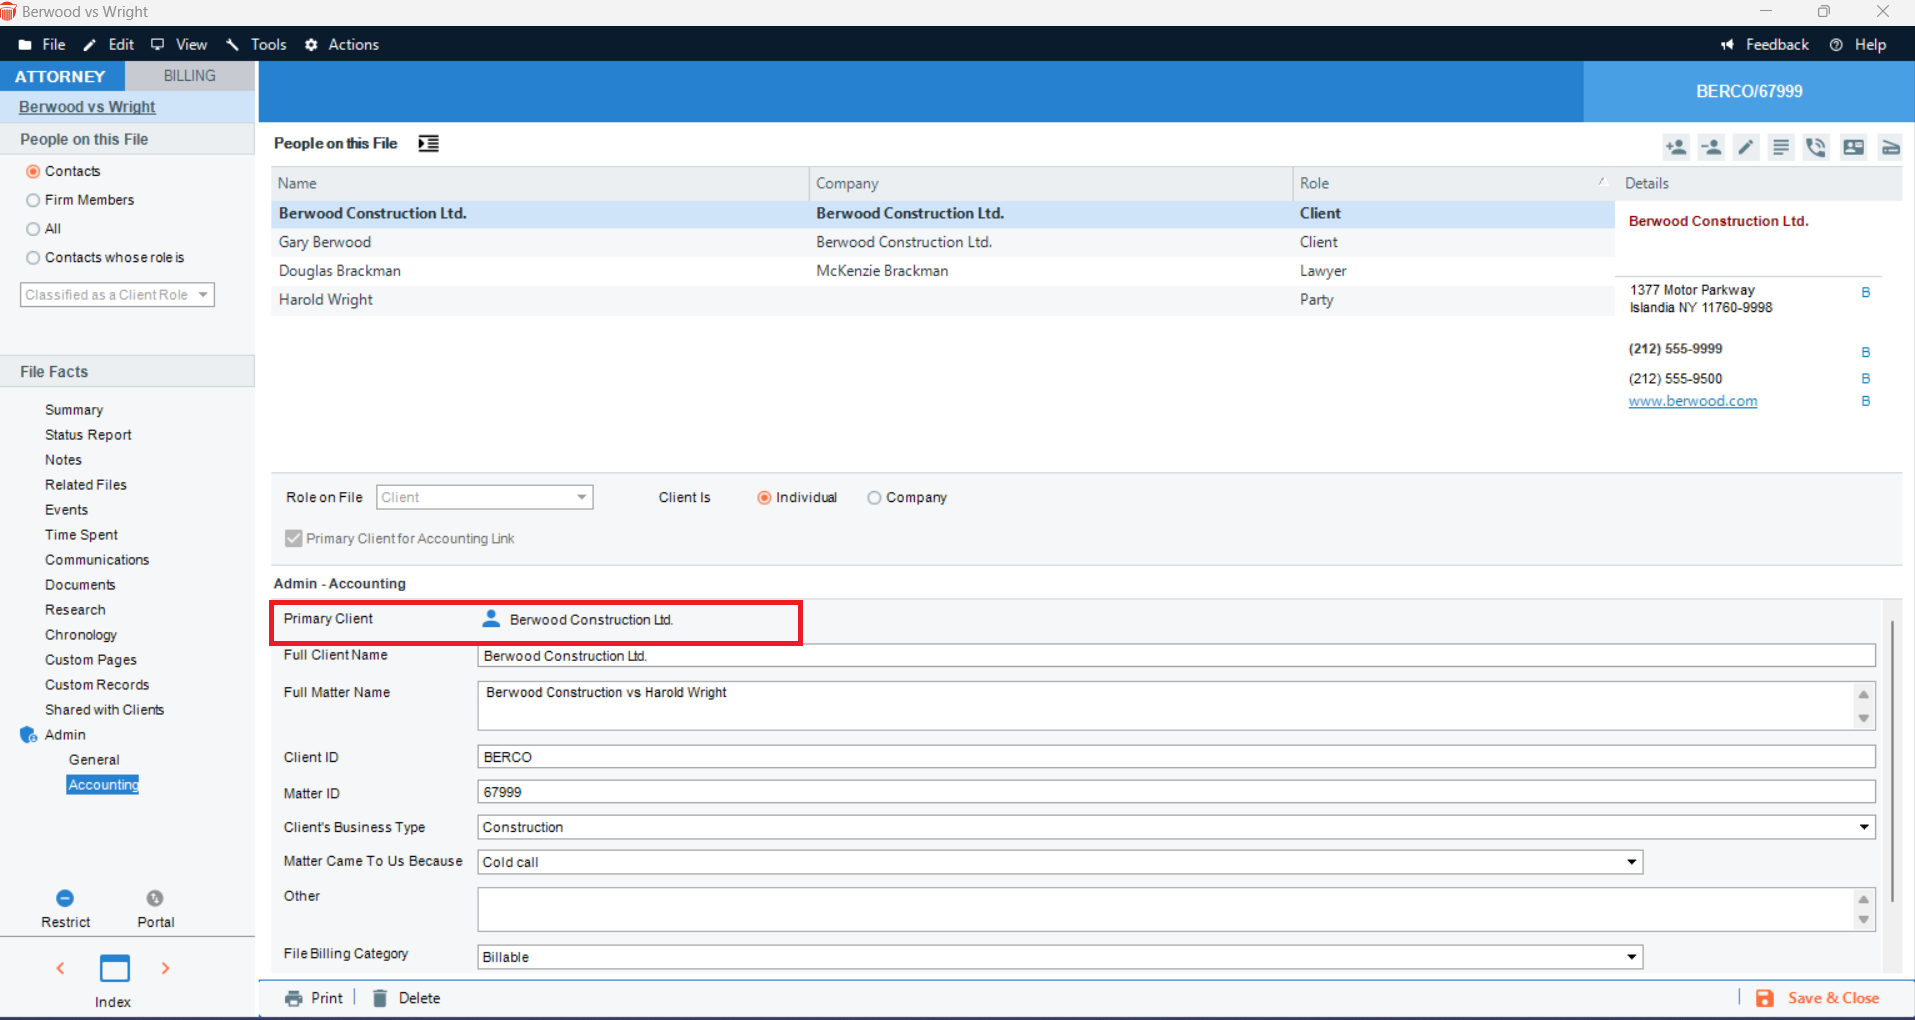Open the www.berwood.com website link
The height and width of the screenshot is (1020, 1915).
(1692, 401)
